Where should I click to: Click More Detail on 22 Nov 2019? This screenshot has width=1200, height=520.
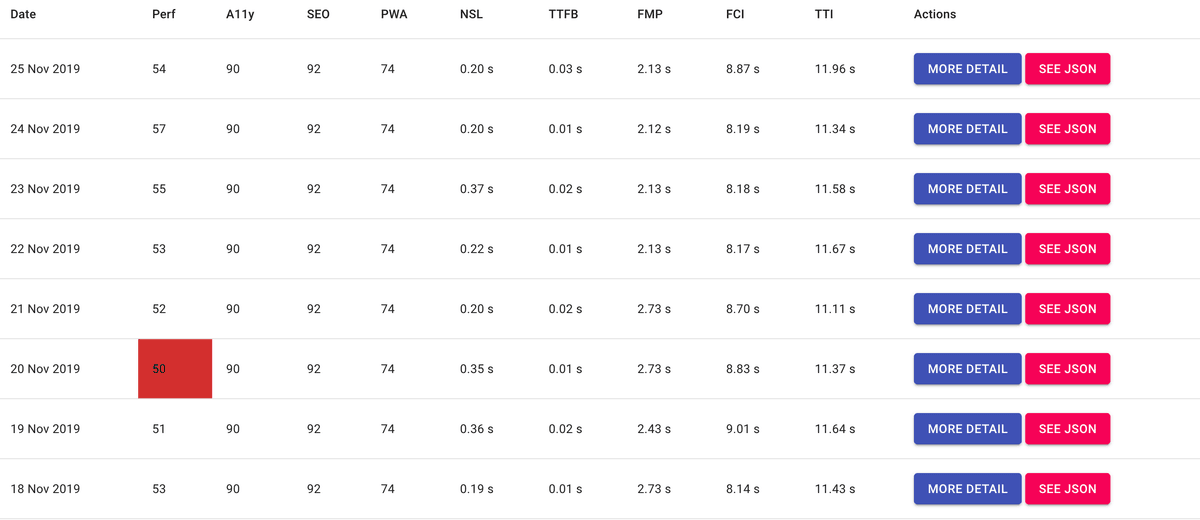click(x=967, y=249)
